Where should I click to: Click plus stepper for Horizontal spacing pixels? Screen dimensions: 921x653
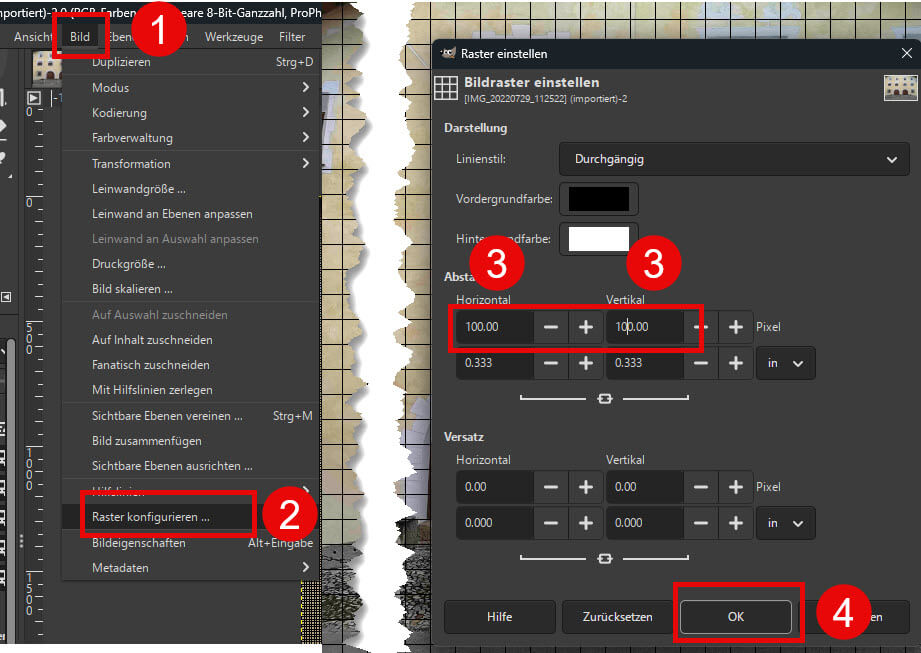[585, 327]
